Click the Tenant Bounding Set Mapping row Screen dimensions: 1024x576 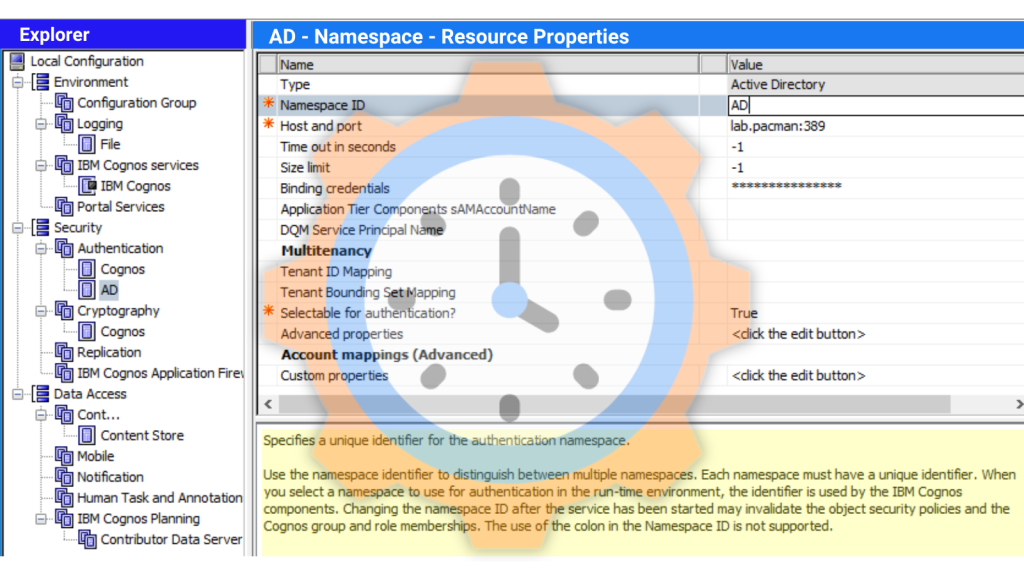[x=641, y=293]
